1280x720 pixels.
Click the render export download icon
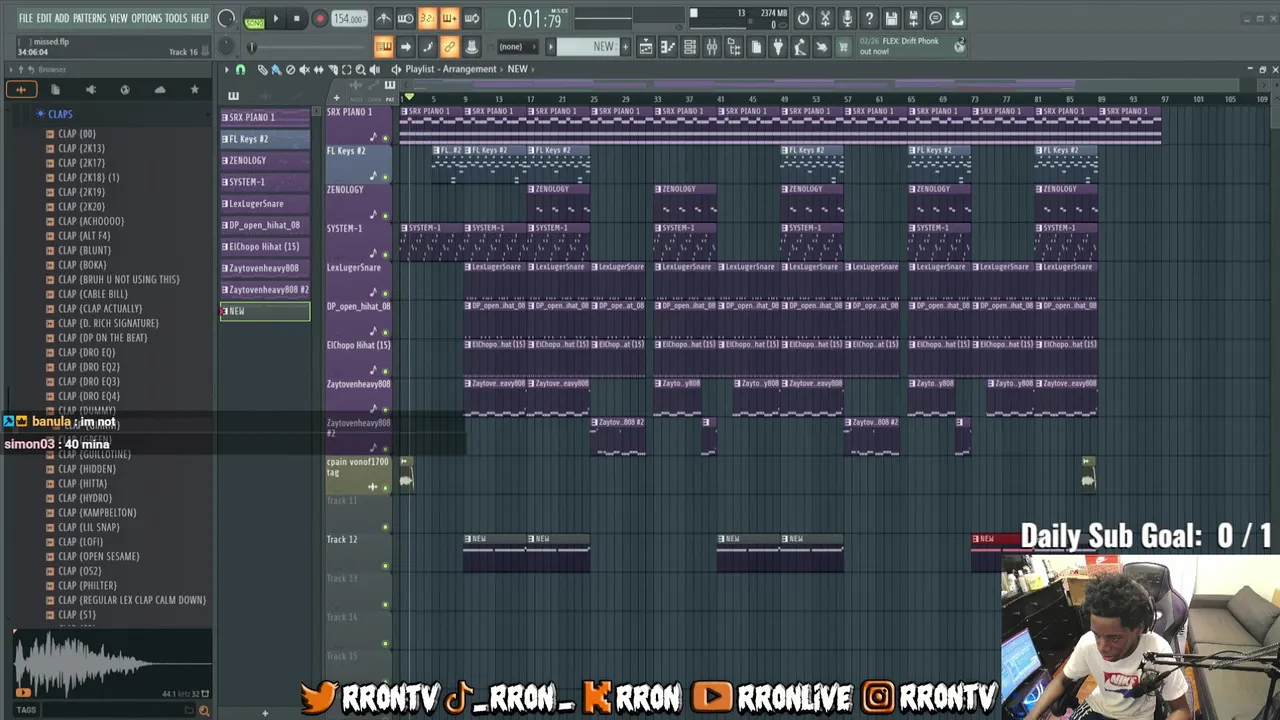coord(957,18)
